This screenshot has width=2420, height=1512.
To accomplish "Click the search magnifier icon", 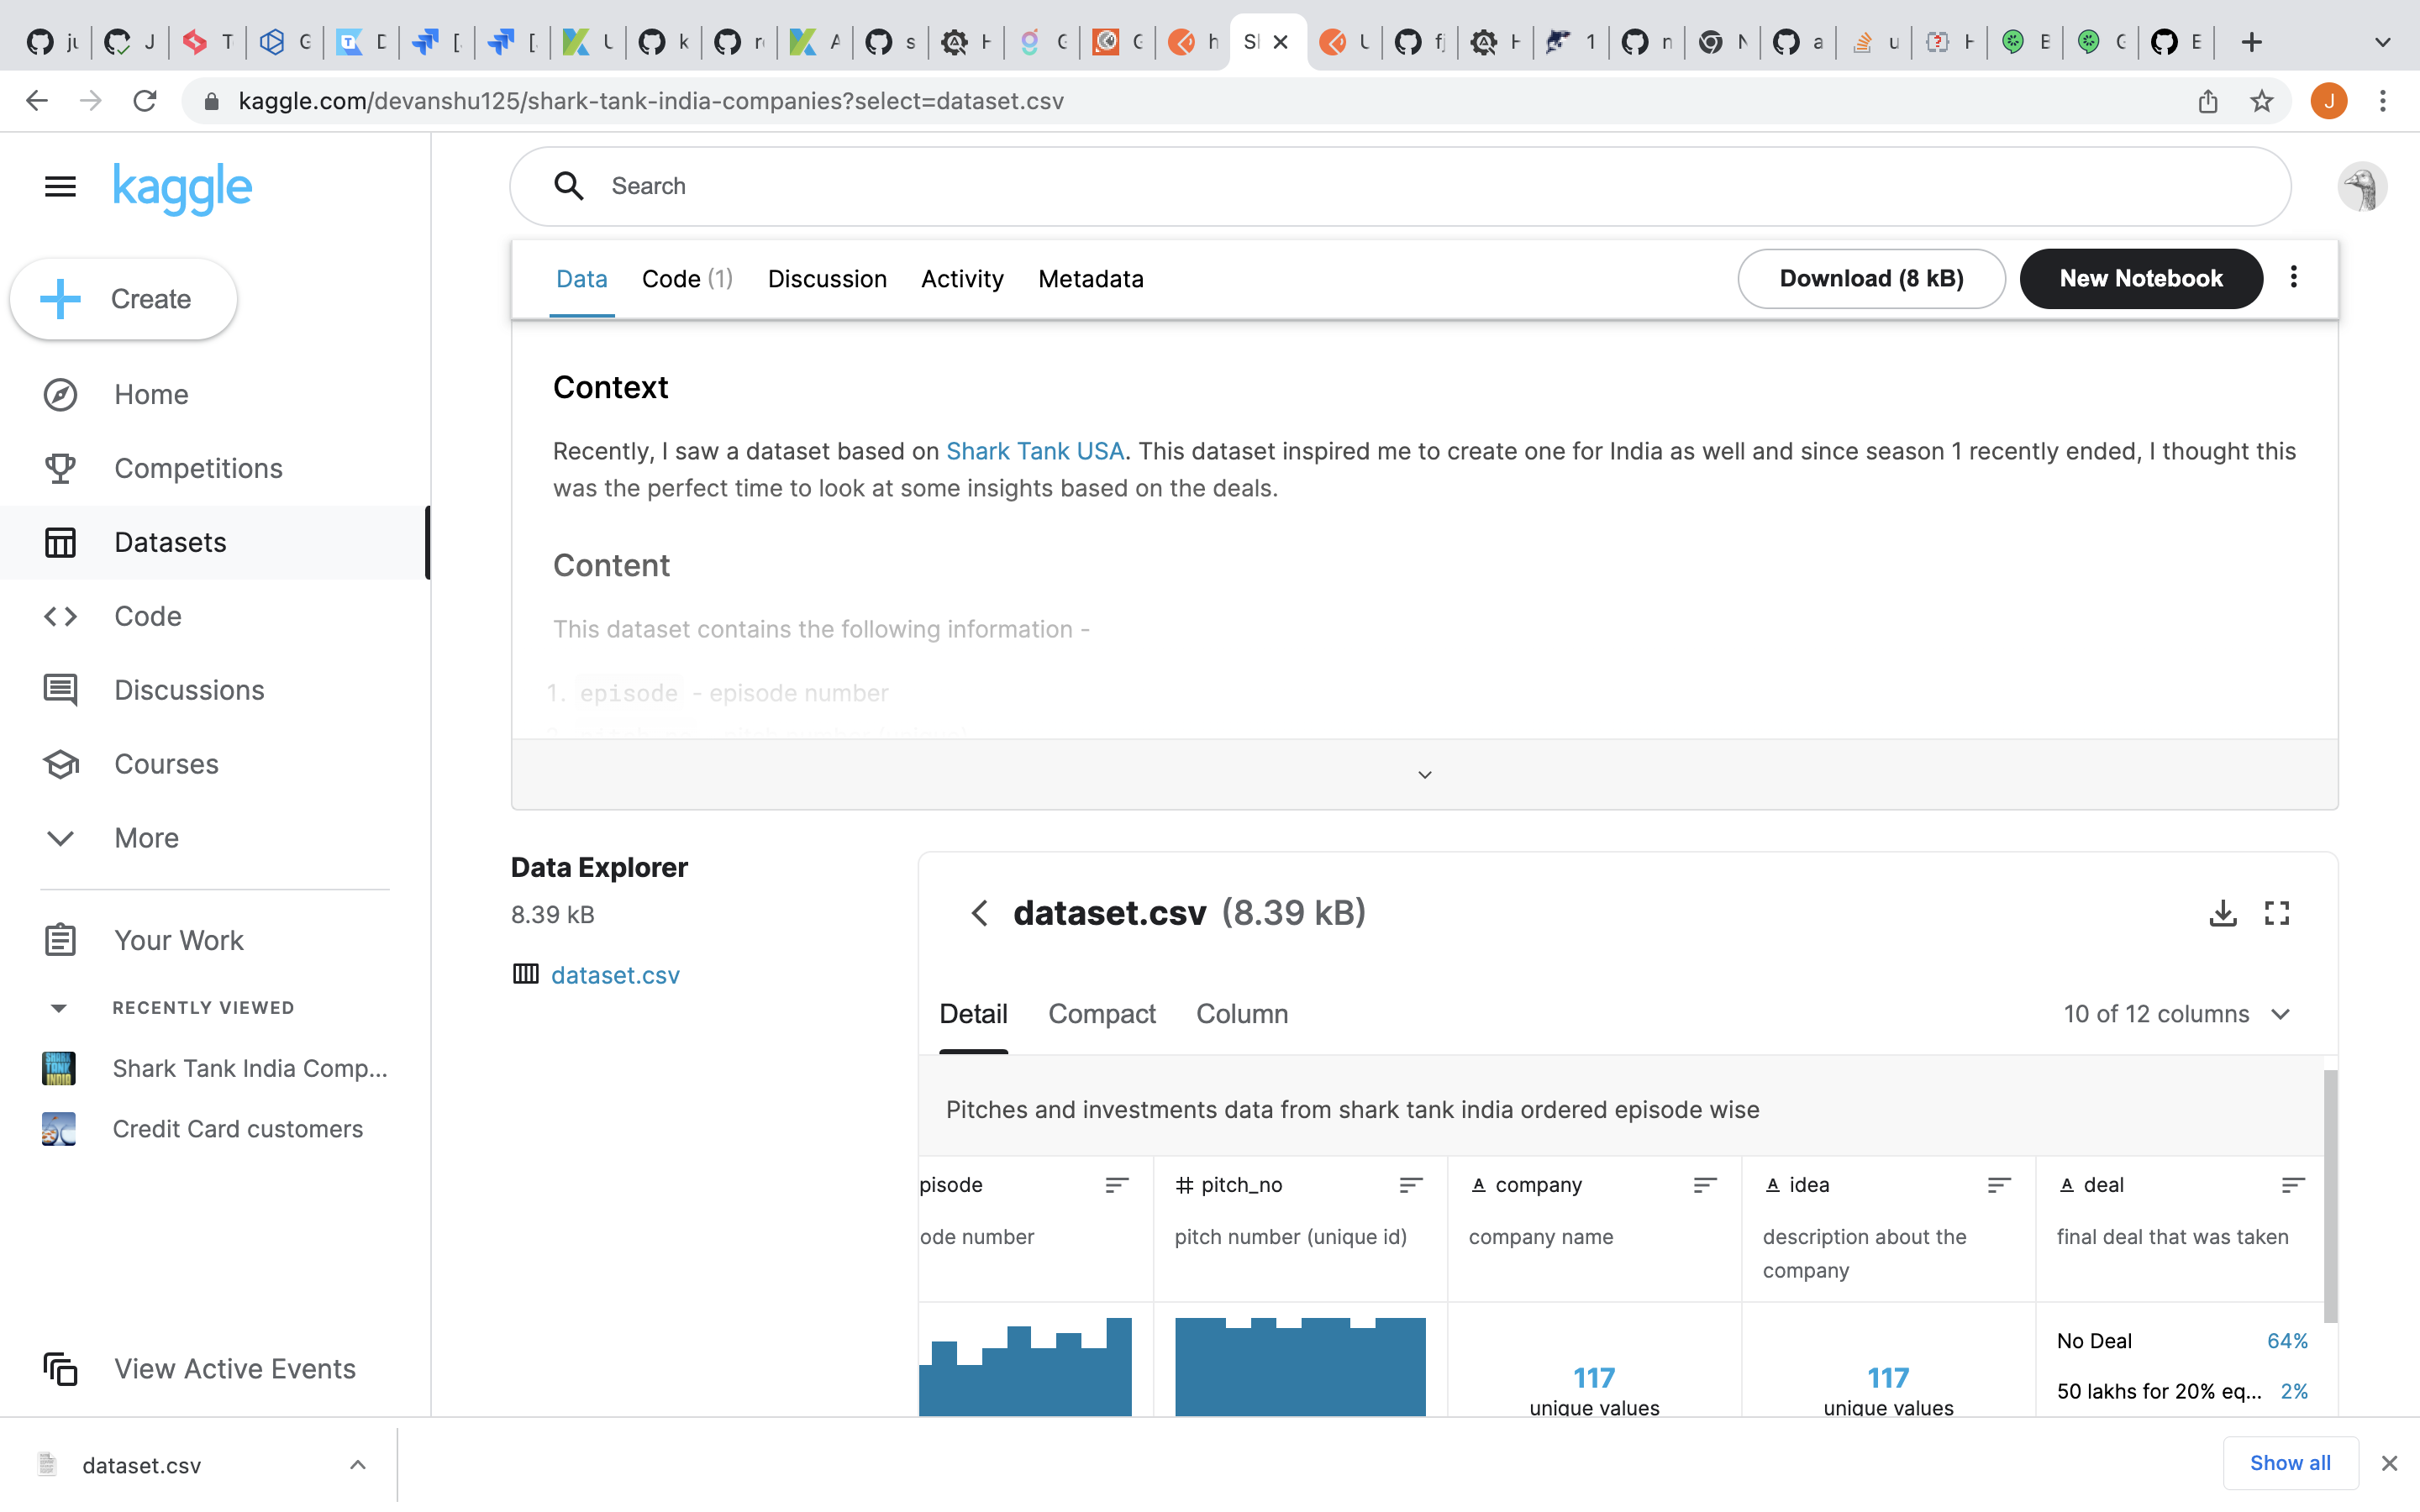I will [568, 186].
